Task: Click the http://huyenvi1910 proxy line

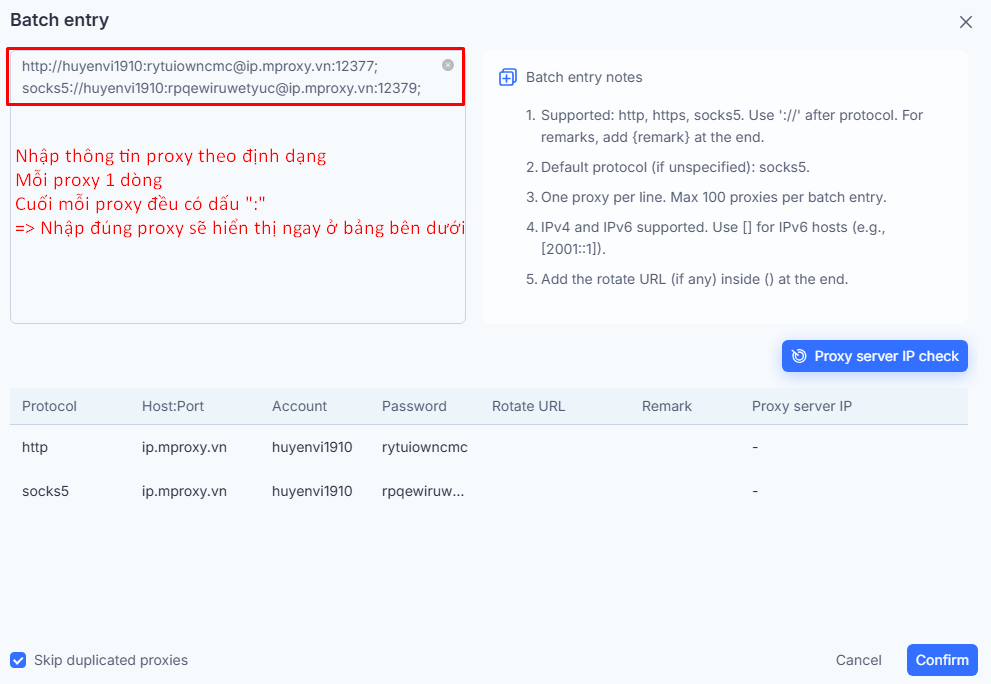Action: pos(200,66)
